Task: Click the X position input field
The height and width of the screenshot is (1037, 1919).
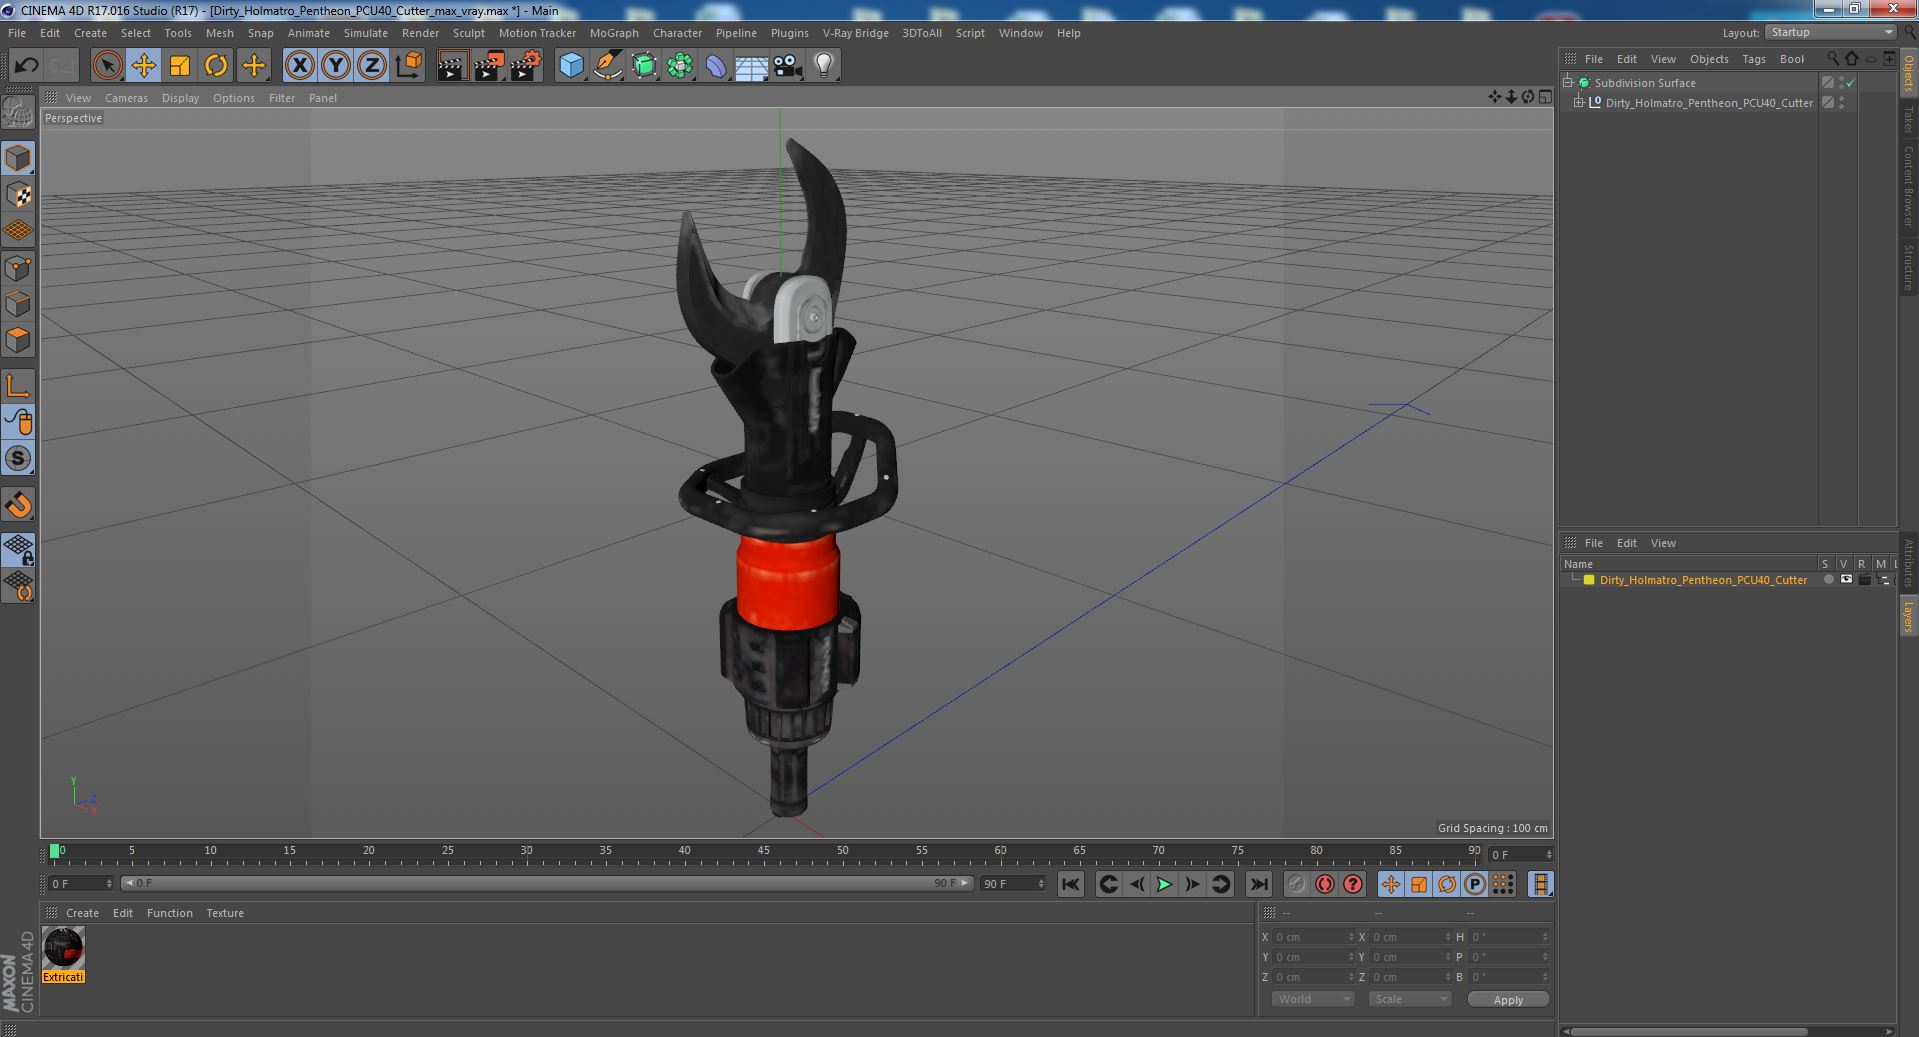Action: point(1313,937)
